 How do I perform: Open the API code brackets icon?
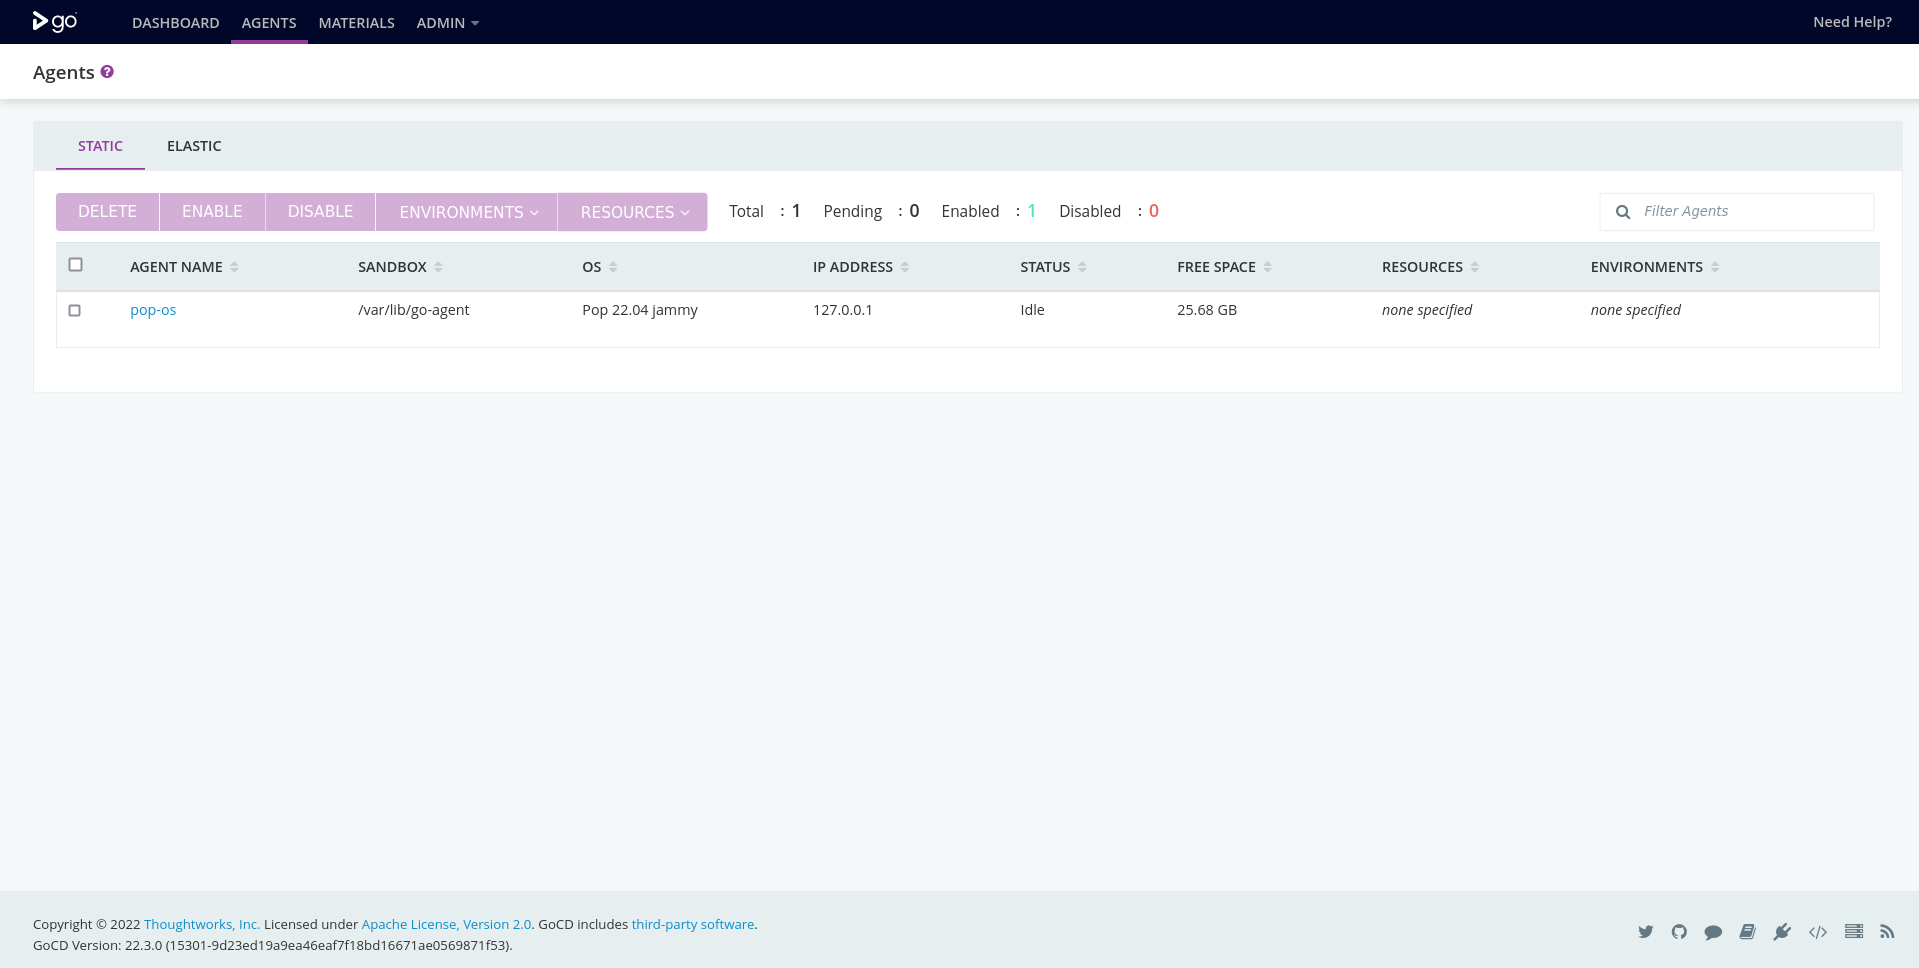(x=1818, y=932)
